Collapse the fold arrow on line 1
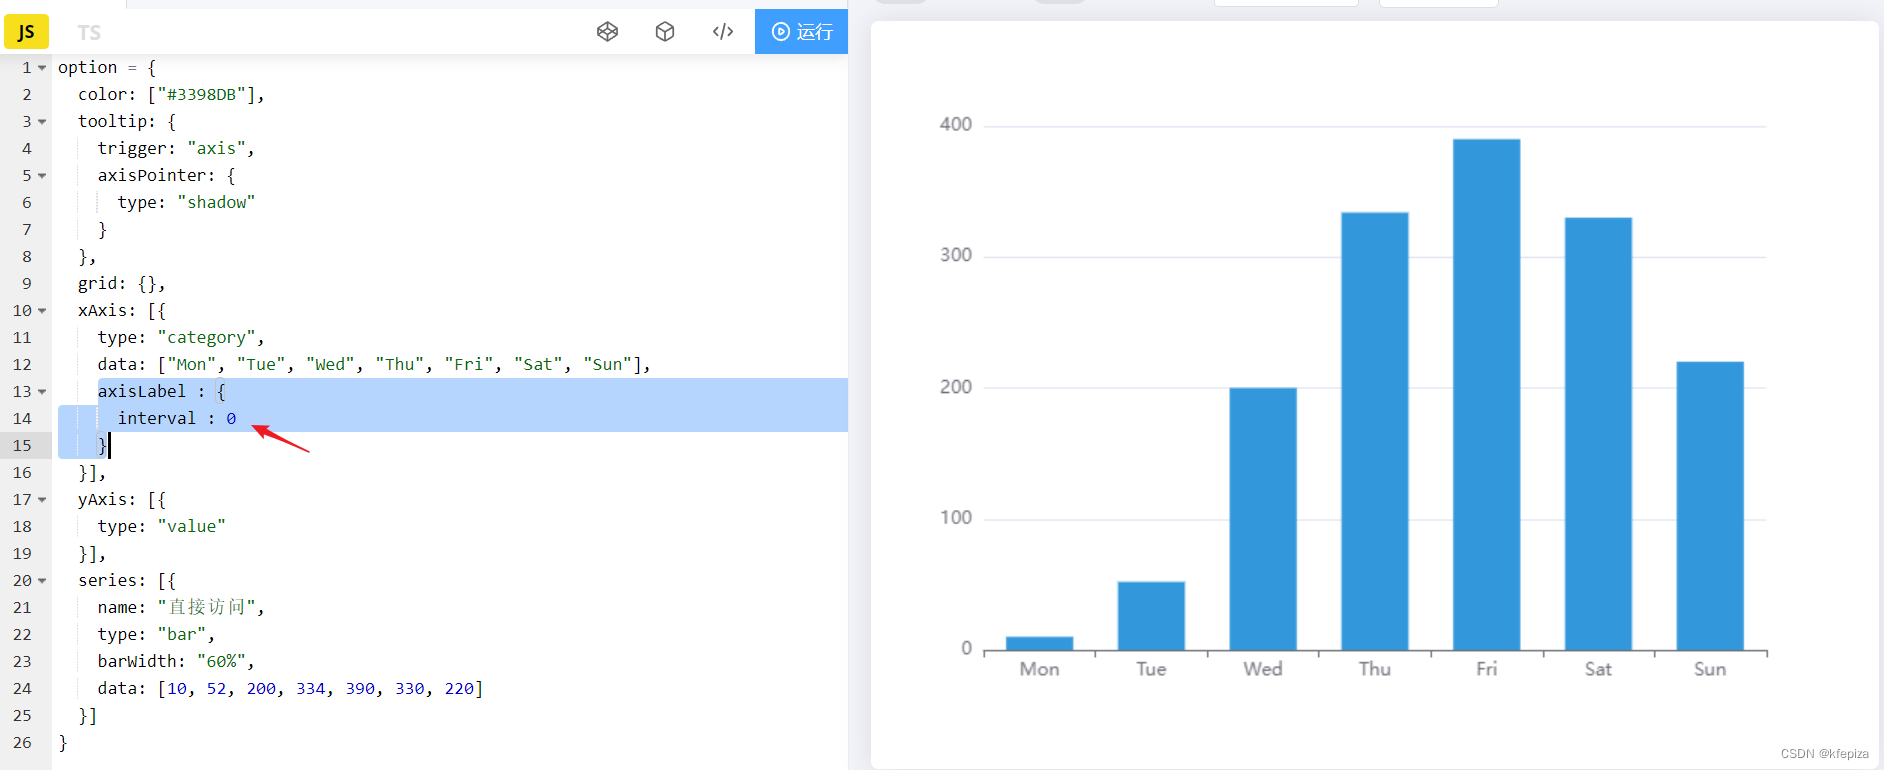The image size is (1884, 770). 42,68
